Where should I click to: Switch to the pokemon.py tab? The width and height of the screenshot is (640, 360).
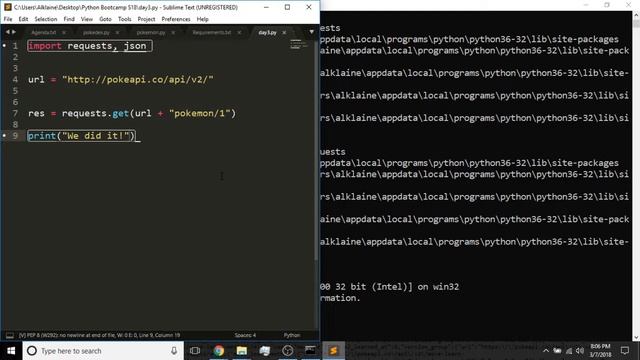click(151, 32)
